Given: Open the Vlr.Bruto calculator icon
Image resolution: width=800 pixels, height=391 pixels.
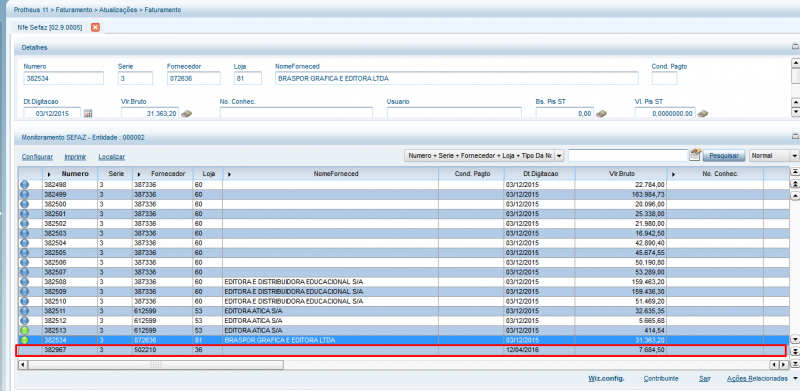Looking at the screenshot, I should coord(186,113).
